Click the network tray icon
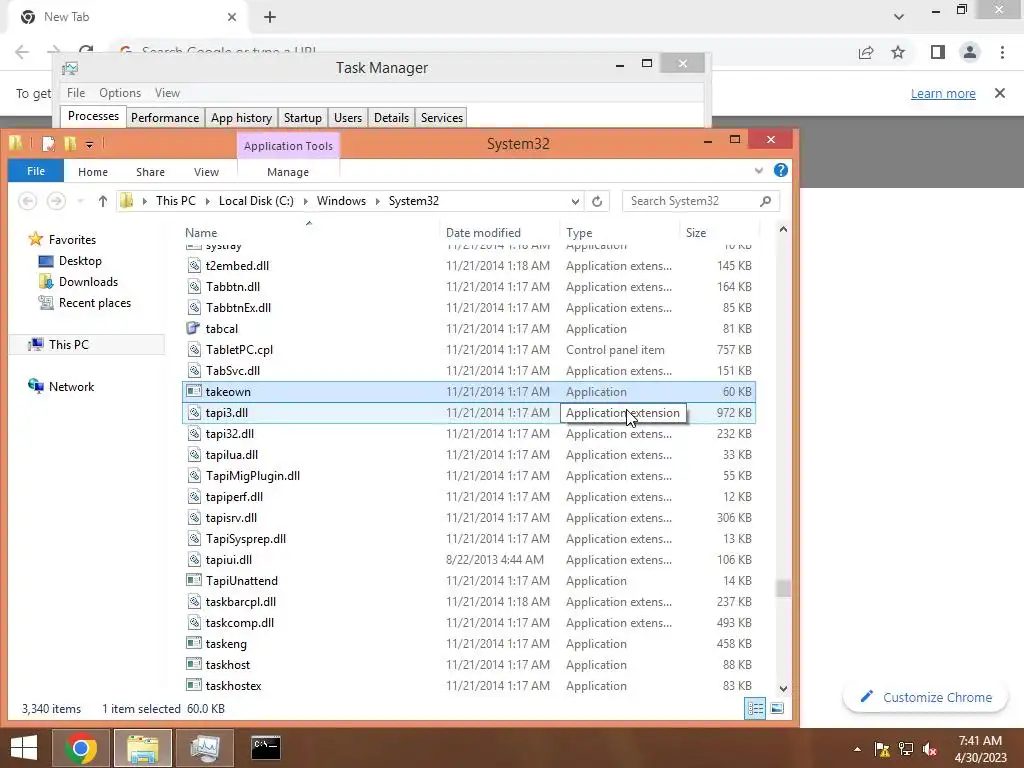Image resolution: width=1024 pixels, height=768 pixels. click(906, 749)
